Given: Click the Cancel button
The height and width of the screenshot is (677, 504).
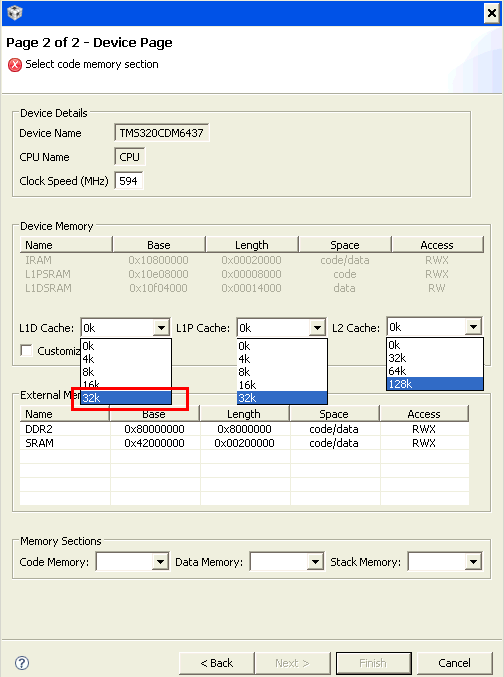Looking at the screenshot, I should [x=454, y=663].
